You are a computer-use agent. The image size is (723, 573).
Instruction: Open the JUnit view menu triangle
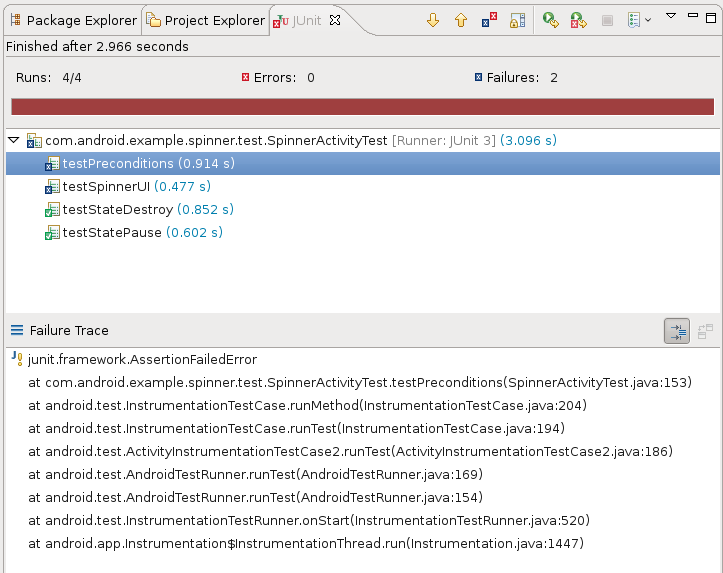671,16
